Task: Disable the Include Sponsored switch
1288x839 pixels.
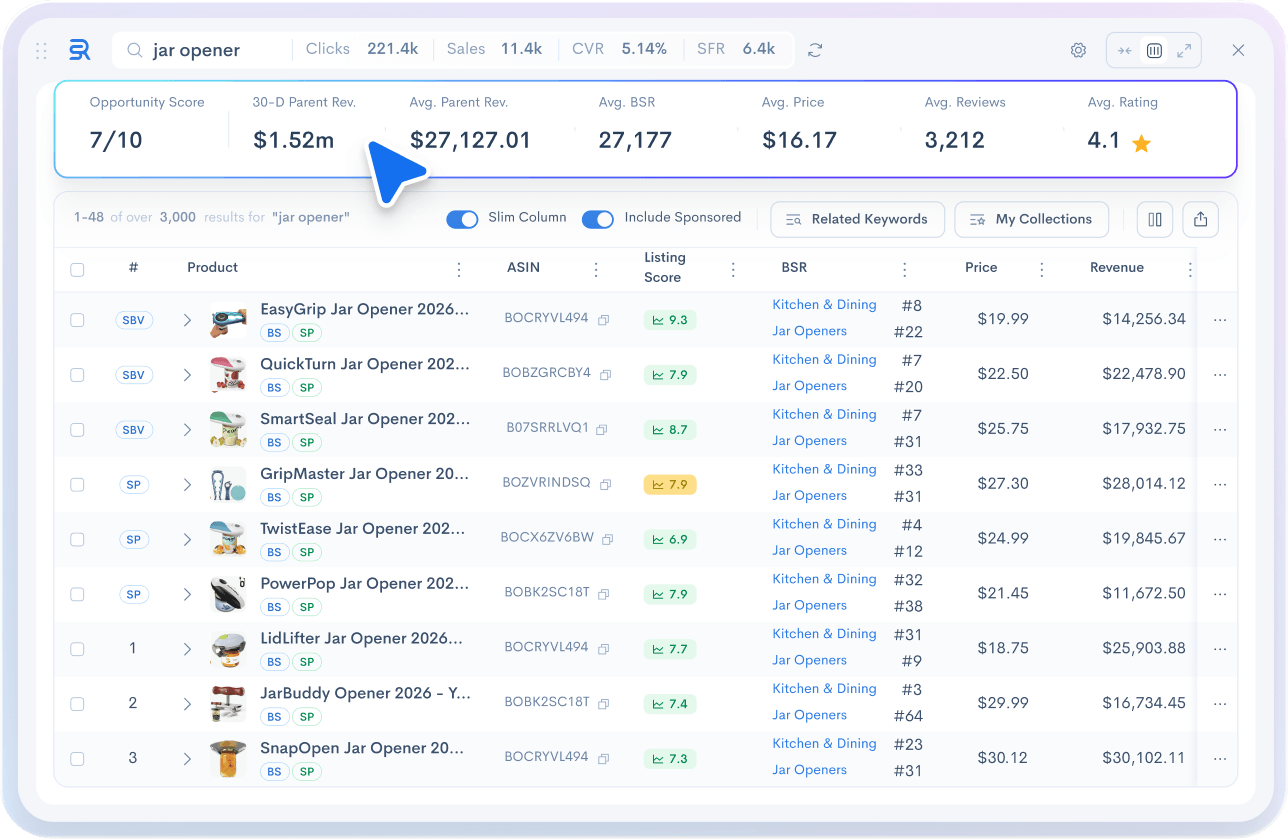Action: point(598,219)
